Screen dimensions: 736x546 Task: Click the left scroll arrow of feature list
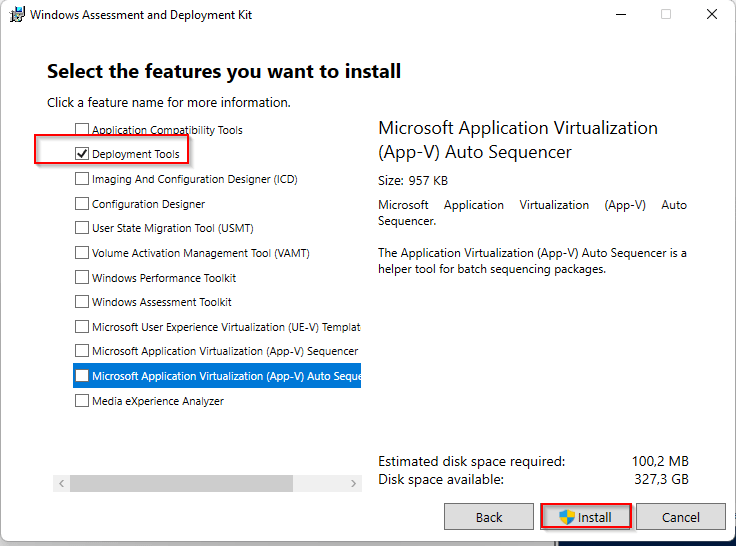click(62, 483)
